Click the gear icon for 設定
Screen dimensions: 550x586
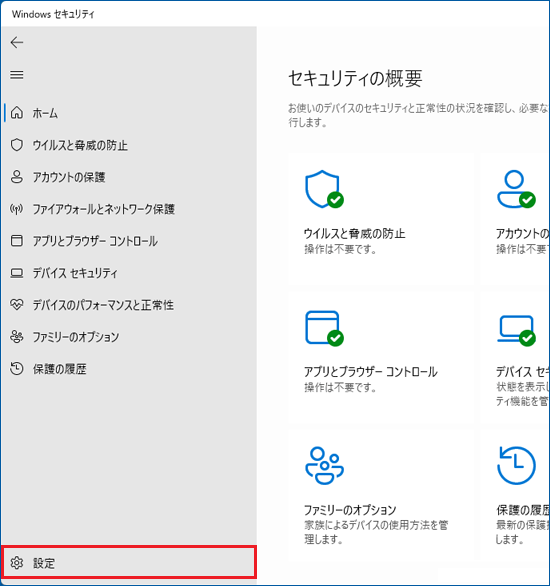pos(17,562)
